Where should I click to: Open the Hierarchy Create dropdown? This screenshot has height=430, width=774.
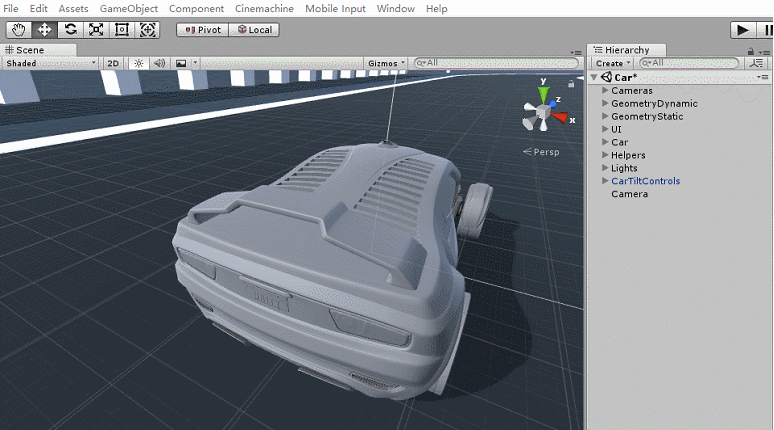613,63
